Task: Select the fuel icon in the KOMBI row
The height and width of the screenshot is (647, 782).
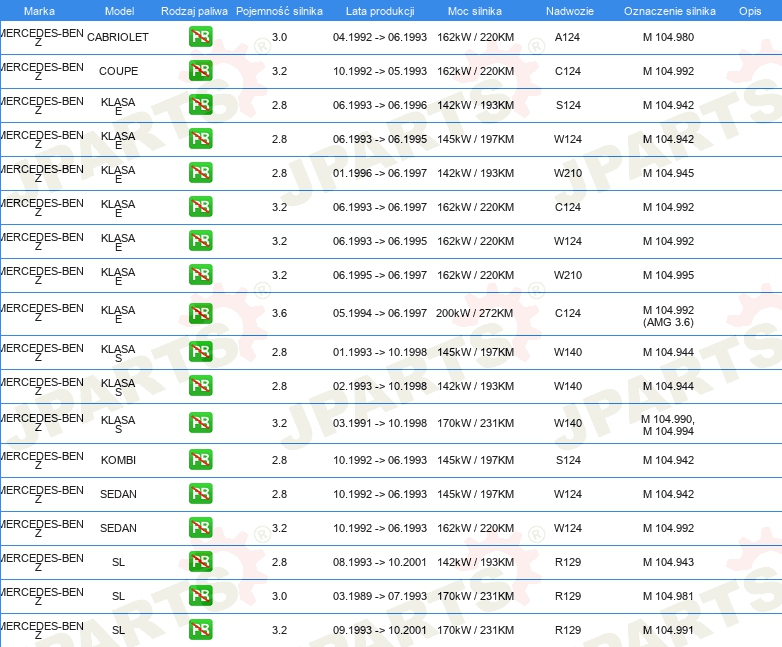Action: click(x=200, y=460)
